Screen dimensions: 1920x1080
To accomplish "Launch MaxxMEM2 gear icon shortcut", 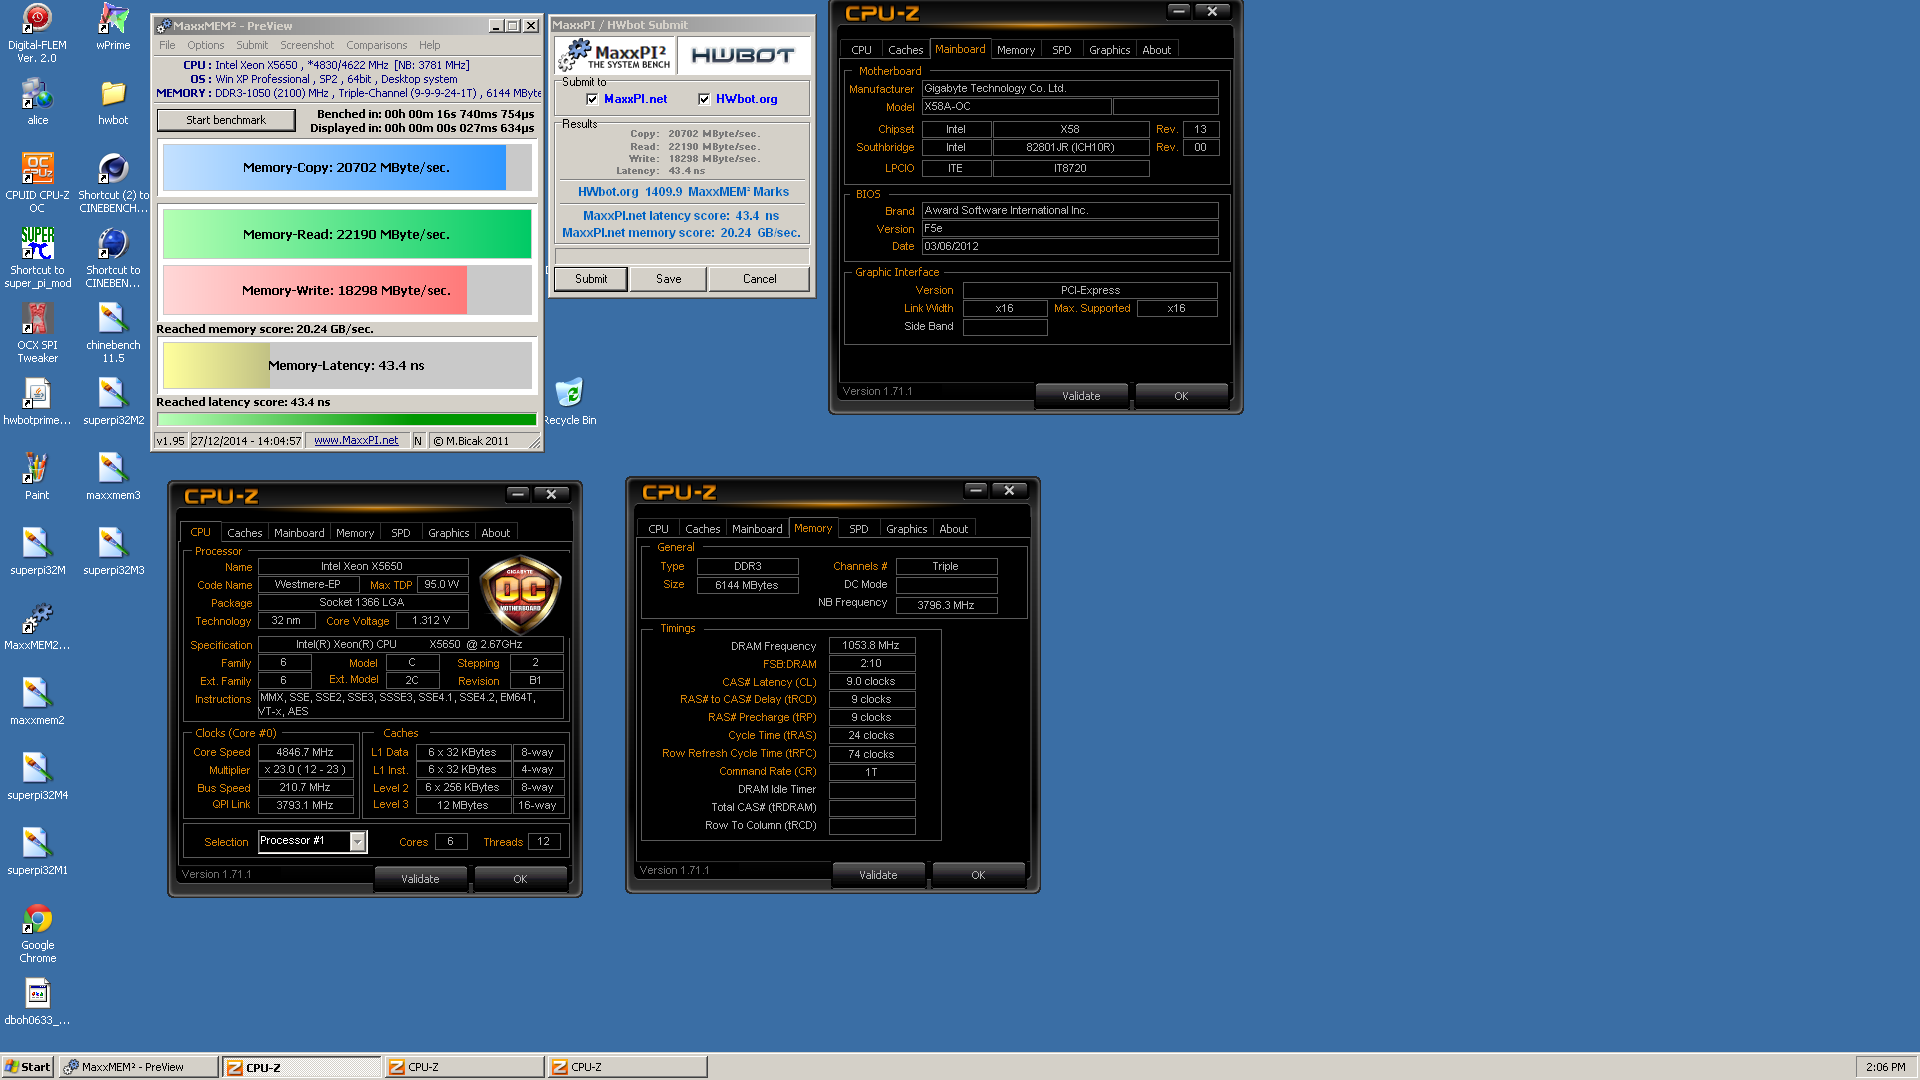I will pyautogui.click(x=37, y=626).
